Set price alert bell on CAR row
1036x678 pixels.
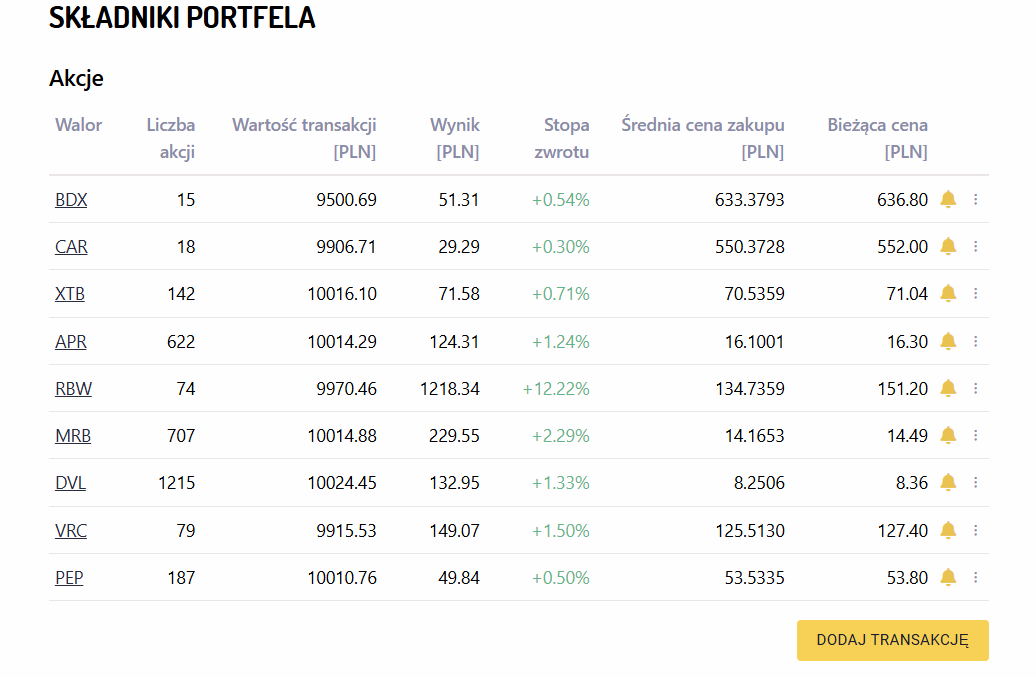point(948,246)
